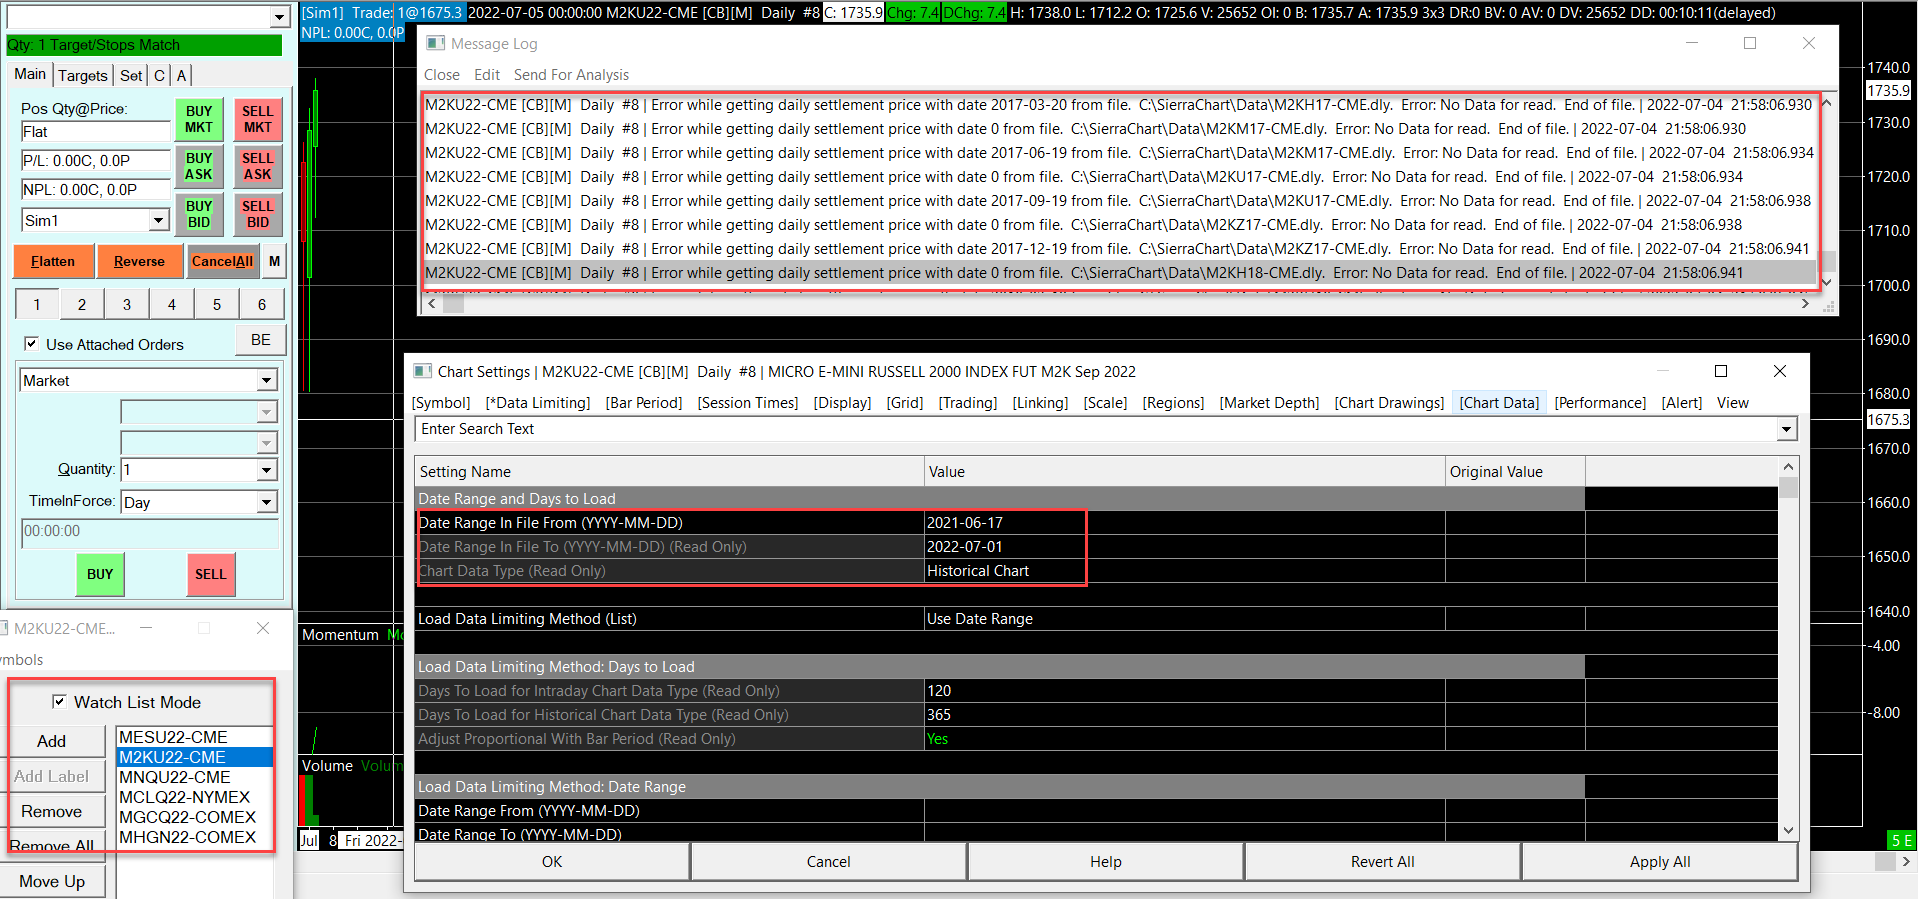Viewport: 1918px width, 899px height.
Task: Close the Message Log window
Action: (1809, 43)
